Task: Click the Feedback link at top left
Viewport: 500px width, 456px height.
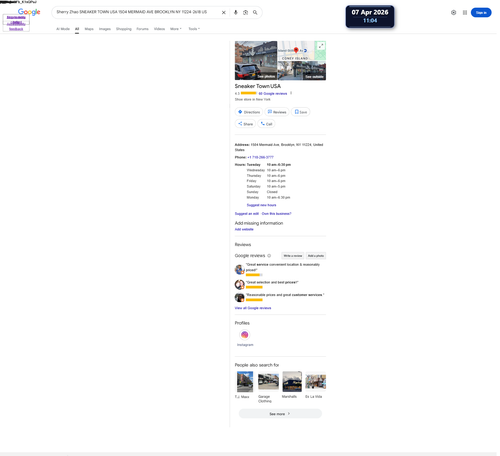Action: point(16,29)
